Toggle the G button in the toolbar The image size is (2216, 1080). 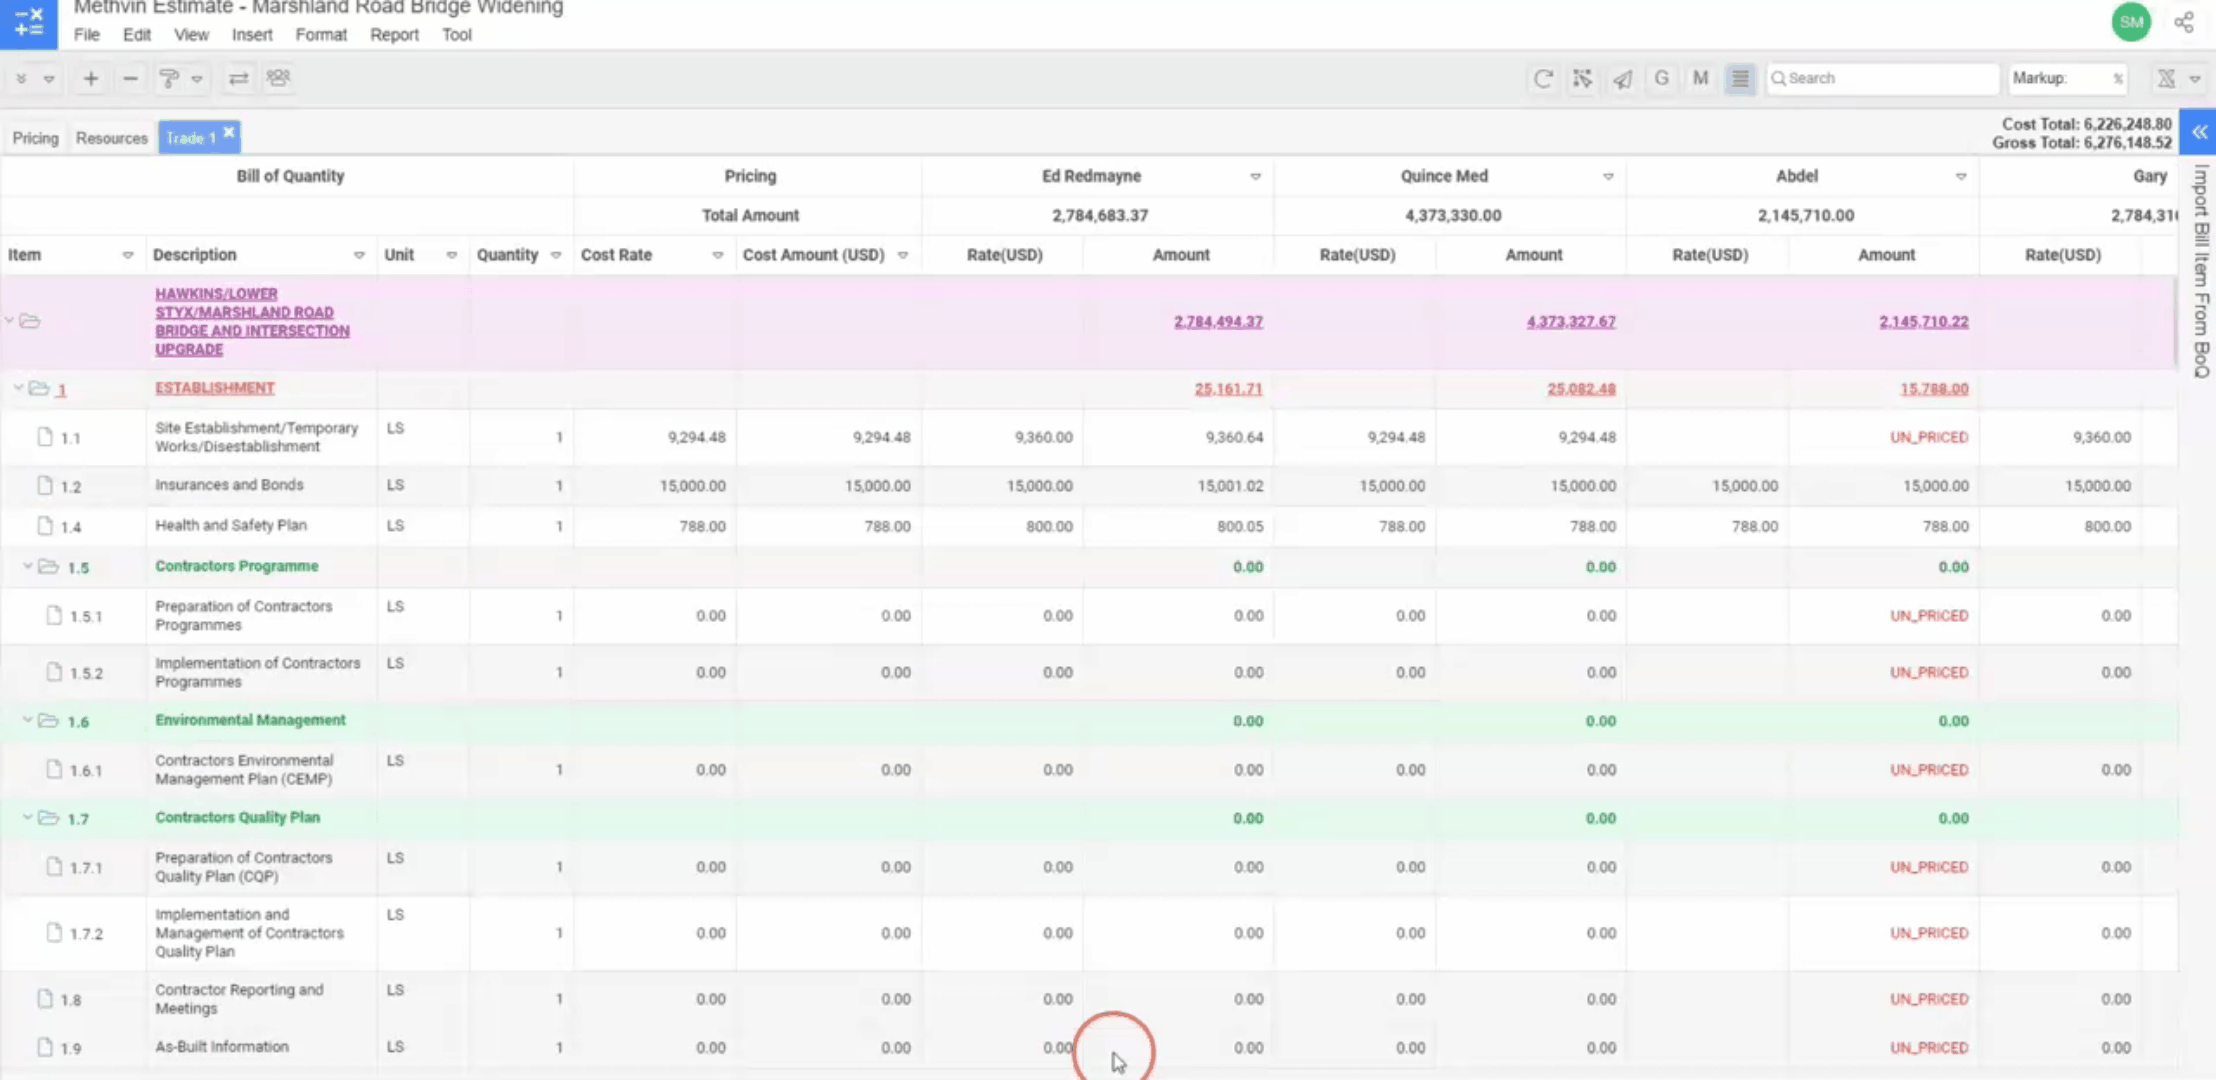coord(1661,78)
